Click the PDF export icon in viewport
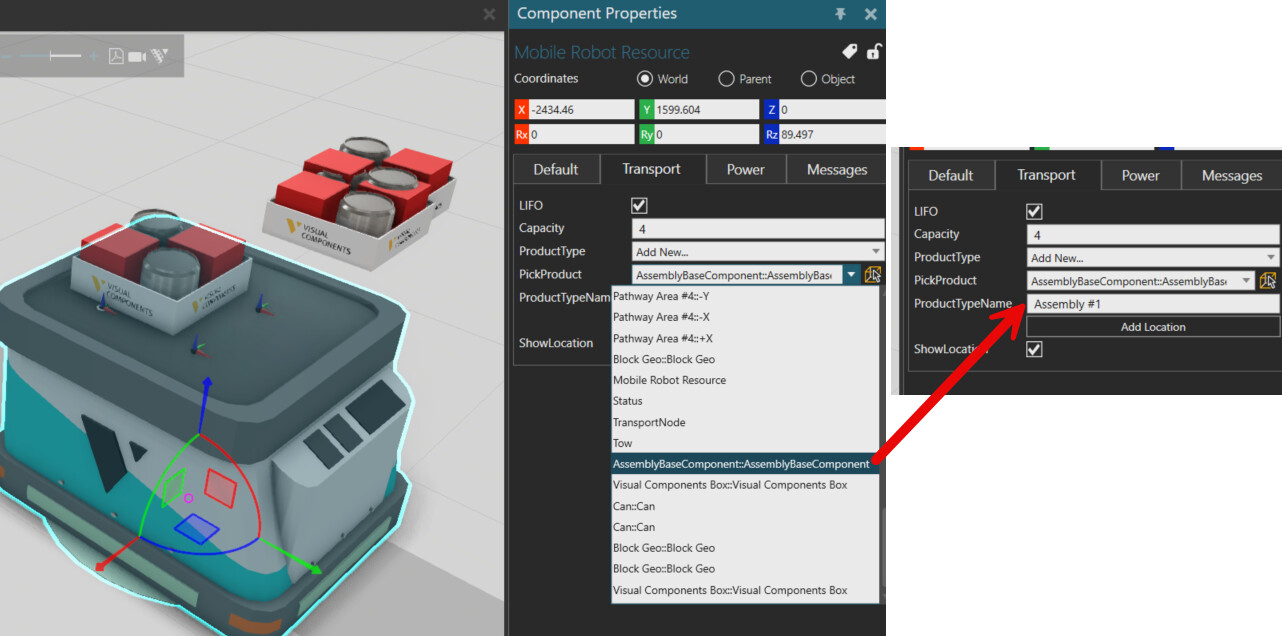The height and width of the screenshot is (636, 1282). tap(116, 56)
